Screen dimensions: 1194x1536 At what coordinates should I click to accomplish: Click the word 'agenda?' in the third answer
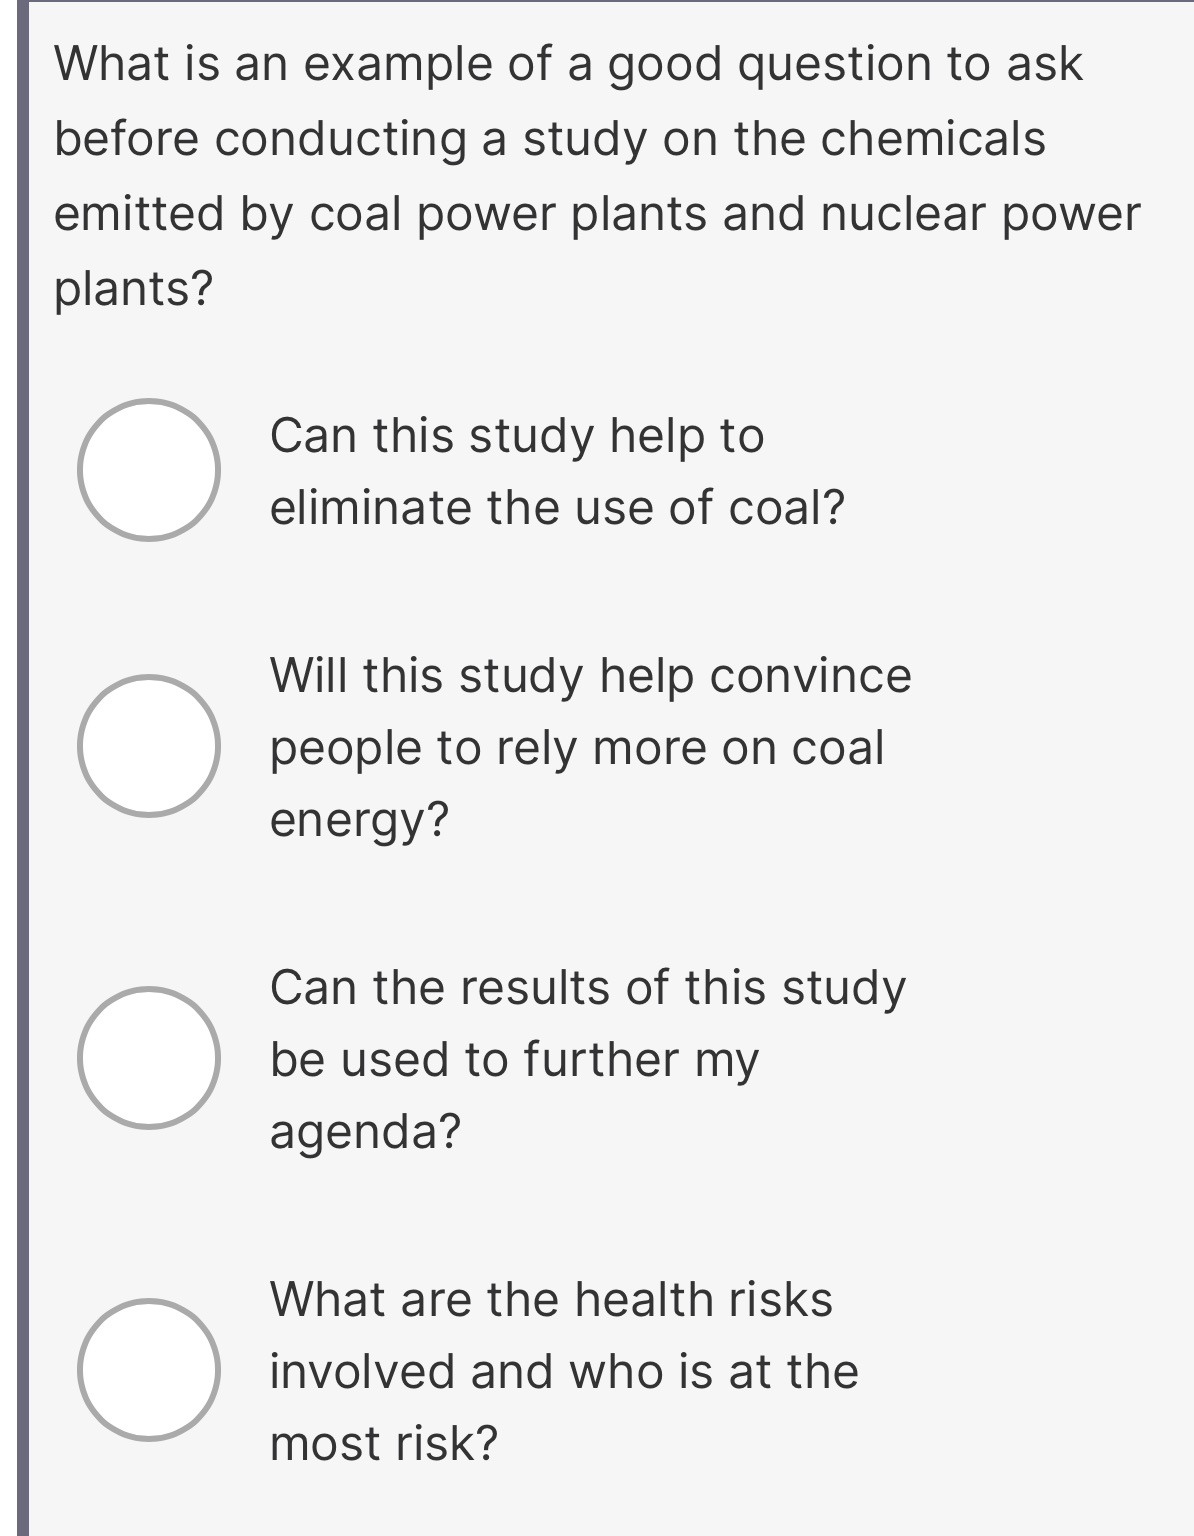(x=365, y=1132)
